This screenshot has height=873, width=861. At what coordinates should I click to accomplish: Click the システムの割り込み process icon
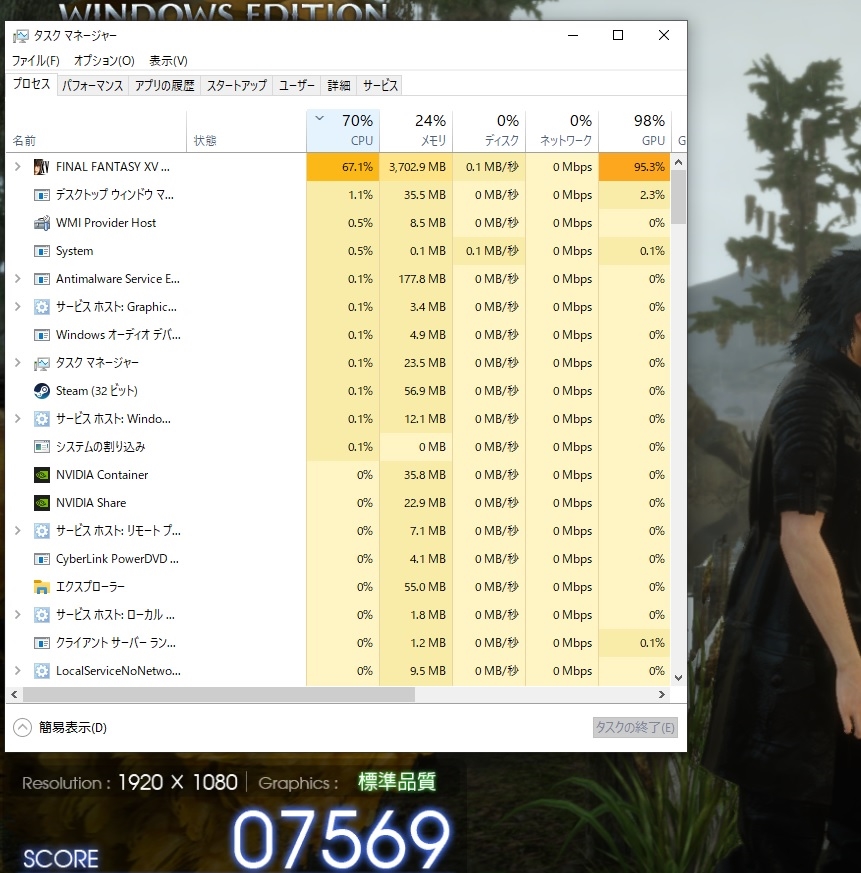click(x=42, y=447)
